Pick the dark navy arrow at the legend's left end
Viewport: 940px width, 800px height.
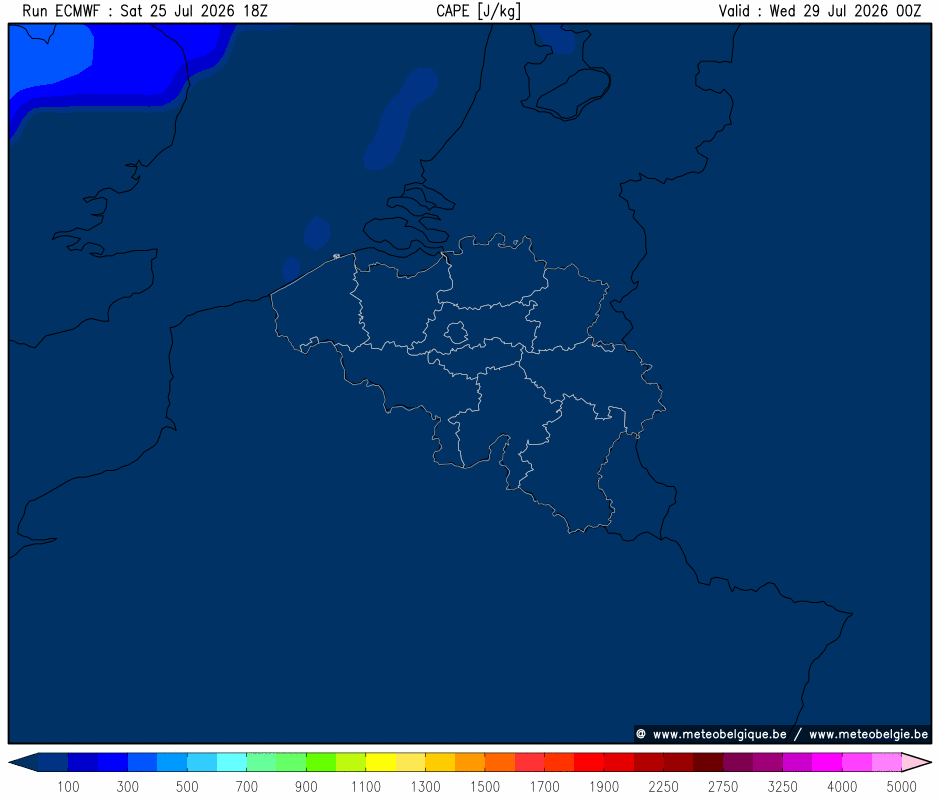23,762
